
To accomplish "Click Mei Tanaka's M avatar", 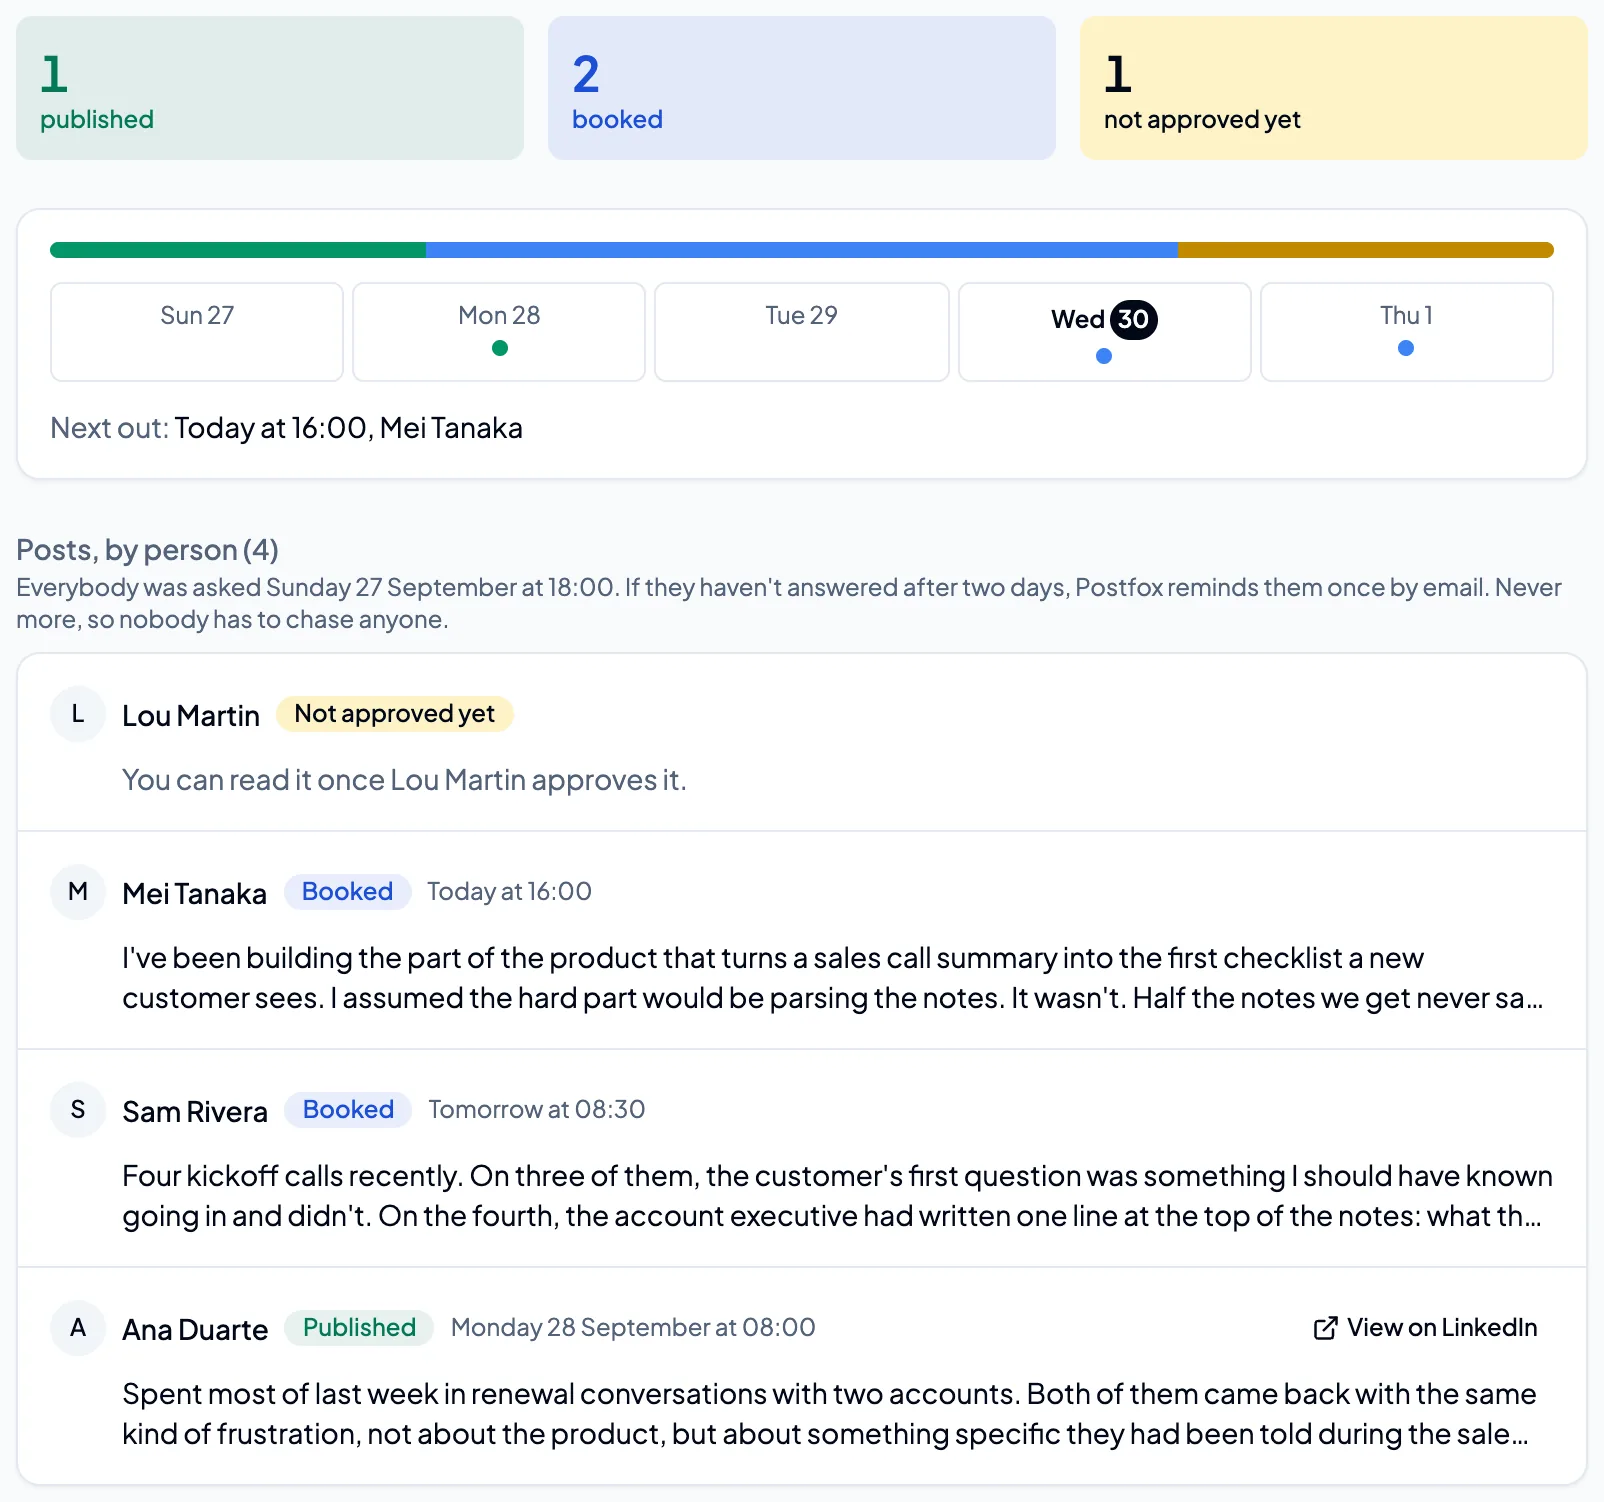I will click(78, 892).
